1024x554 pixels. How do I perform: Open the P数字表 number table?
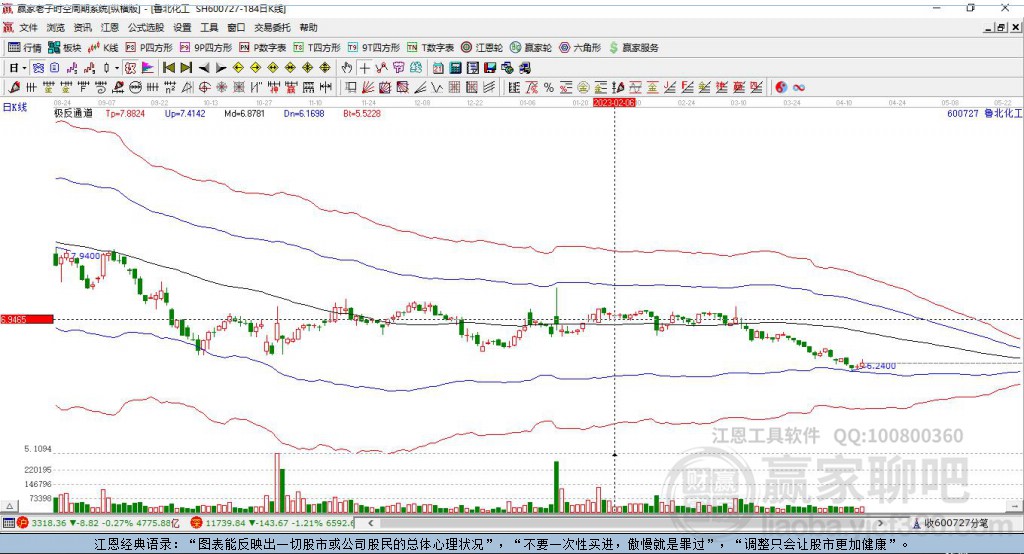263,48
